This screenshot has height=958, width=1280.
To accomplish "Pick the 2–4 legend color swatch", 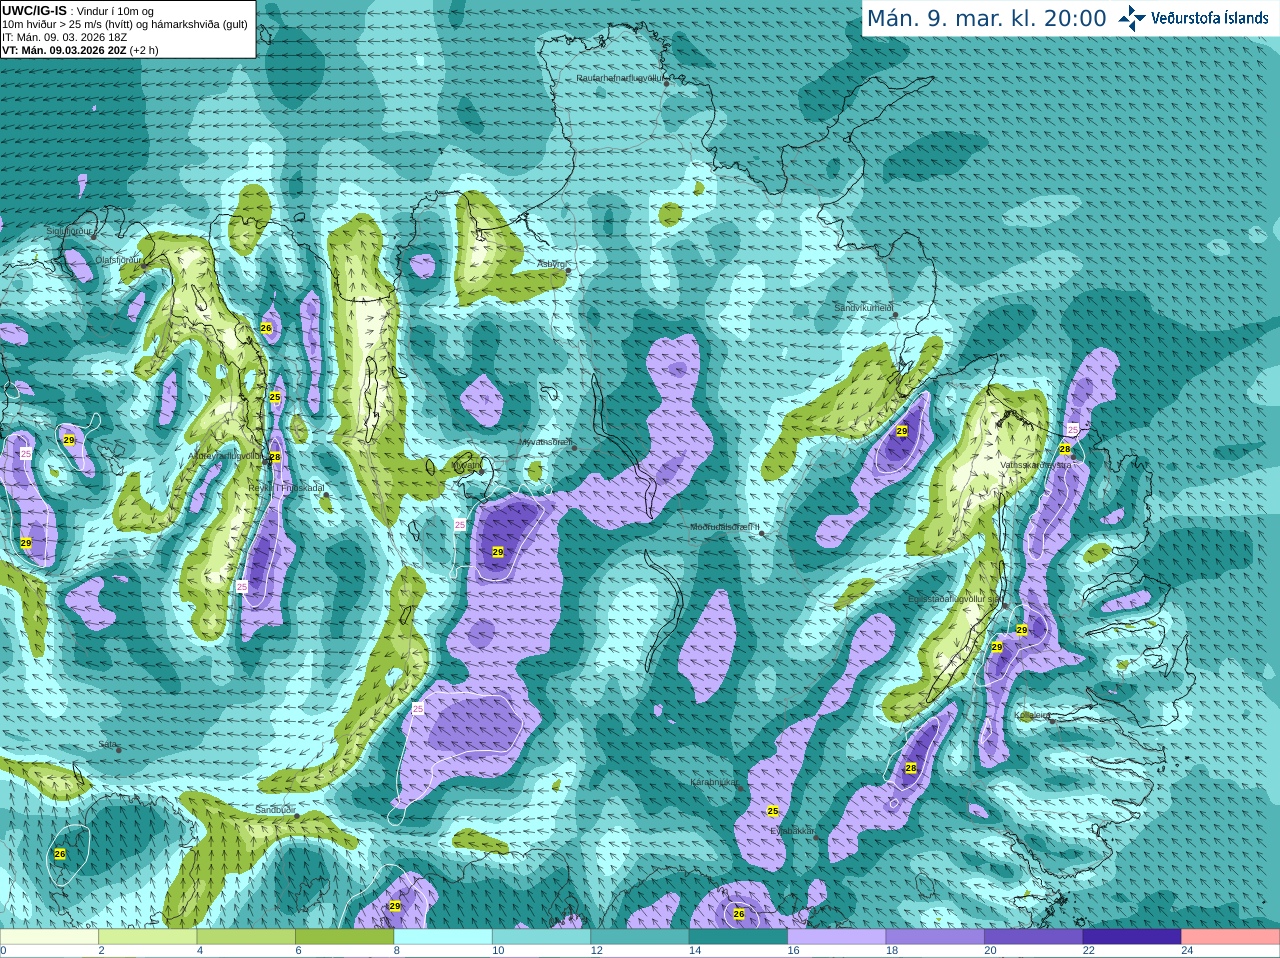I will click(x=147, y=937).
